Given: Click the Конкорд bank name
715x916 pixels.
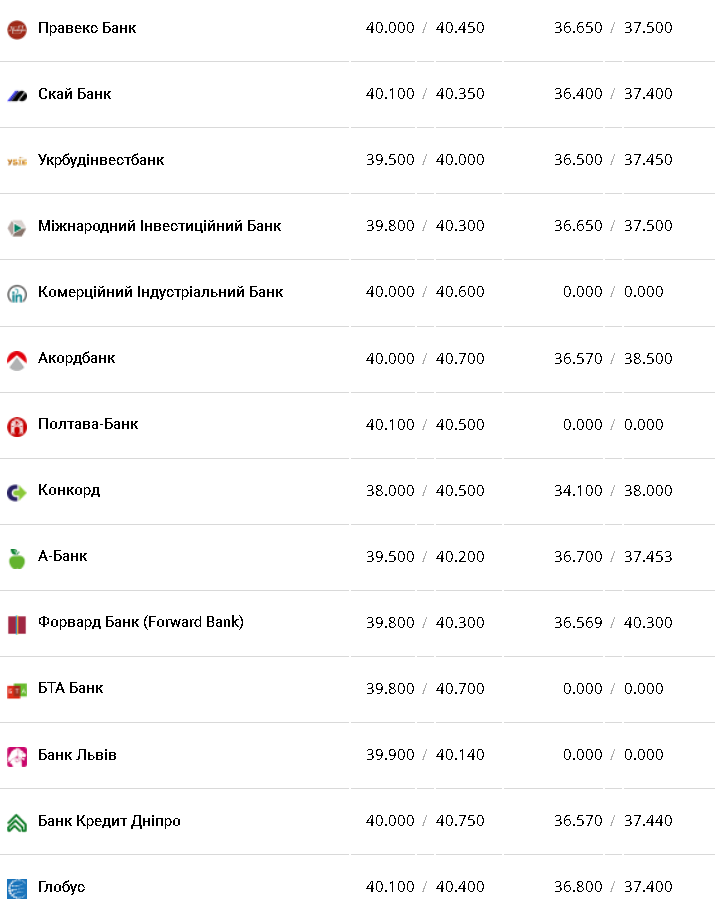Looking at the screenshot, I should [x=69, y=490].
